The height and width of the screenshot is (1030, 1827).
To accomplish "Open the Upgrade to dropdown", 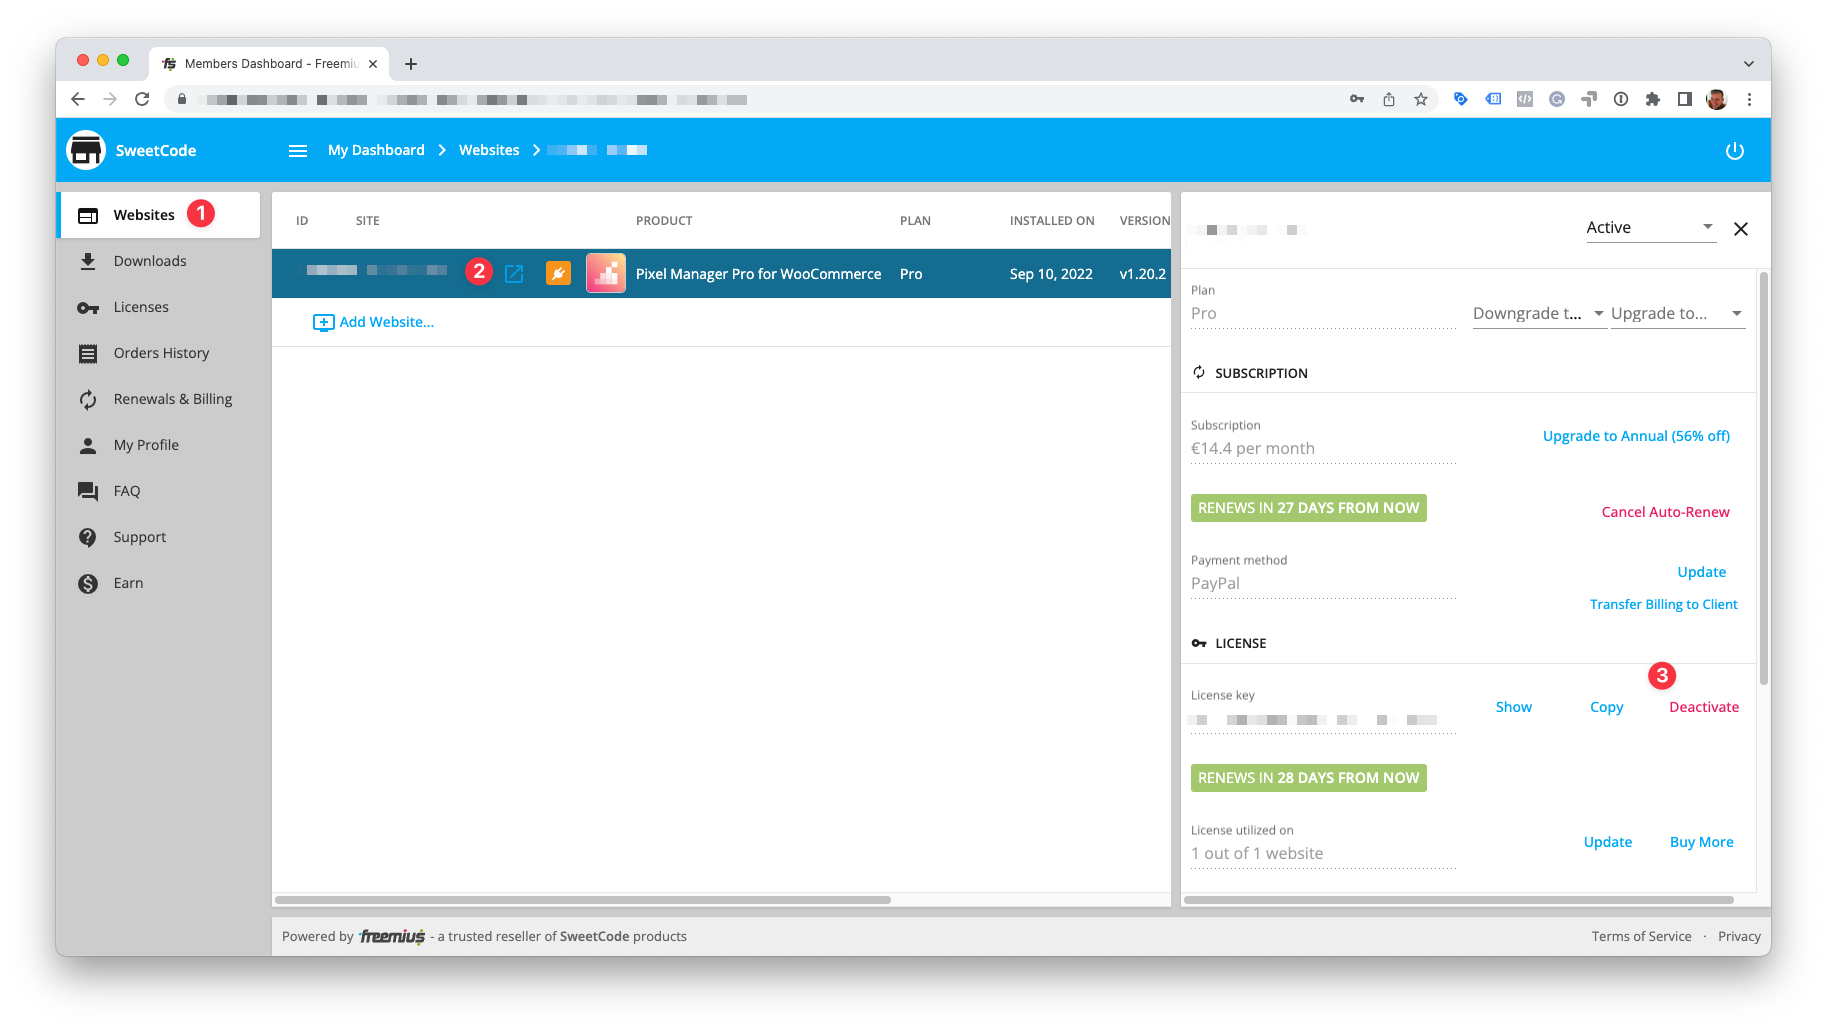I will point(1677,313).
